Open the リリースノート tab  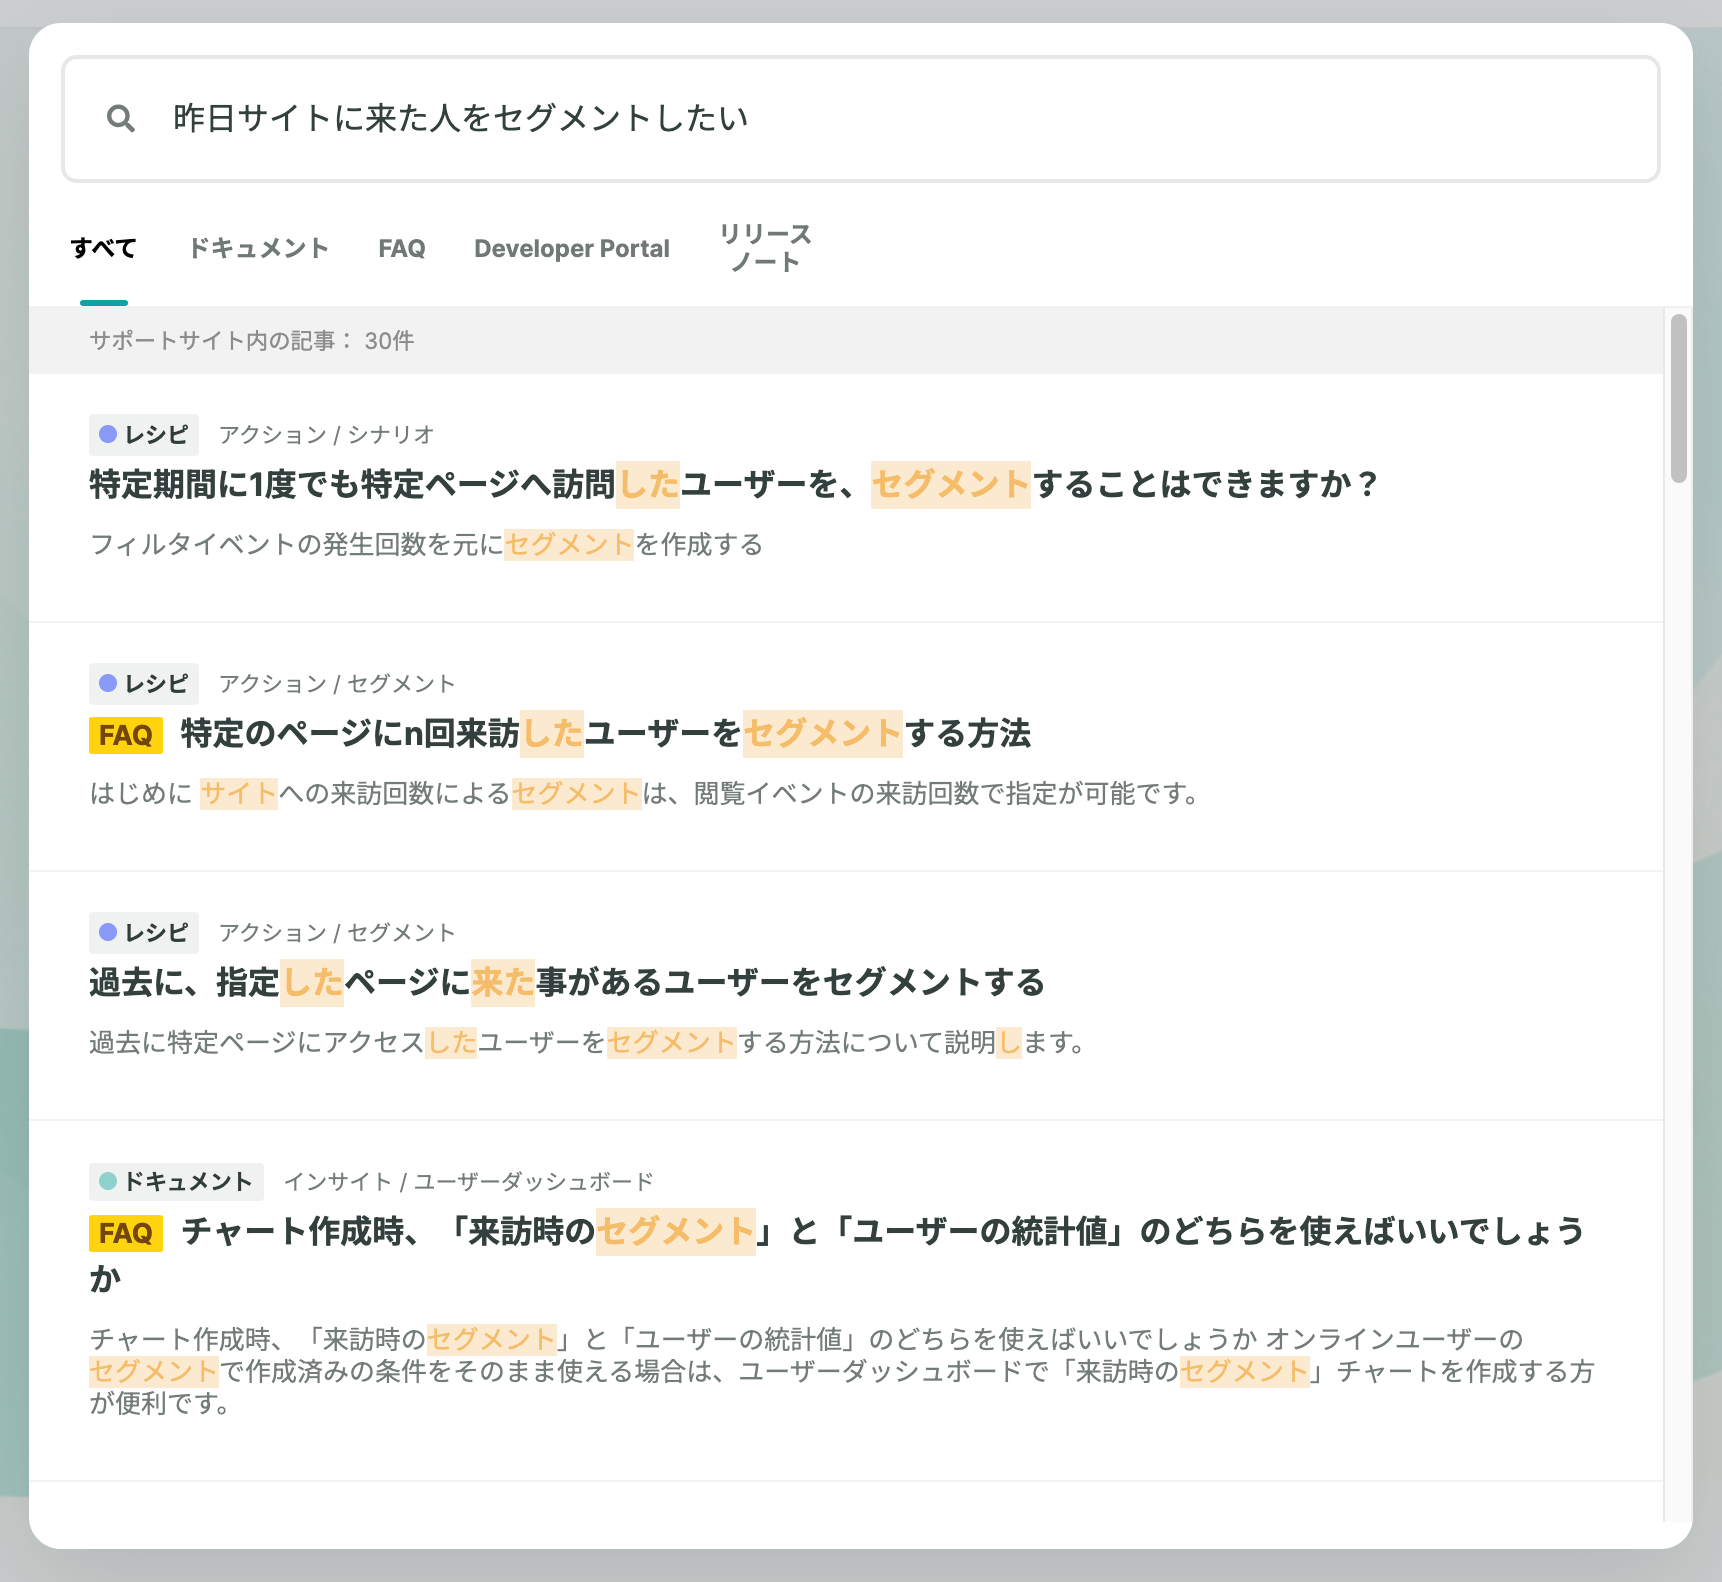(765, 248)
